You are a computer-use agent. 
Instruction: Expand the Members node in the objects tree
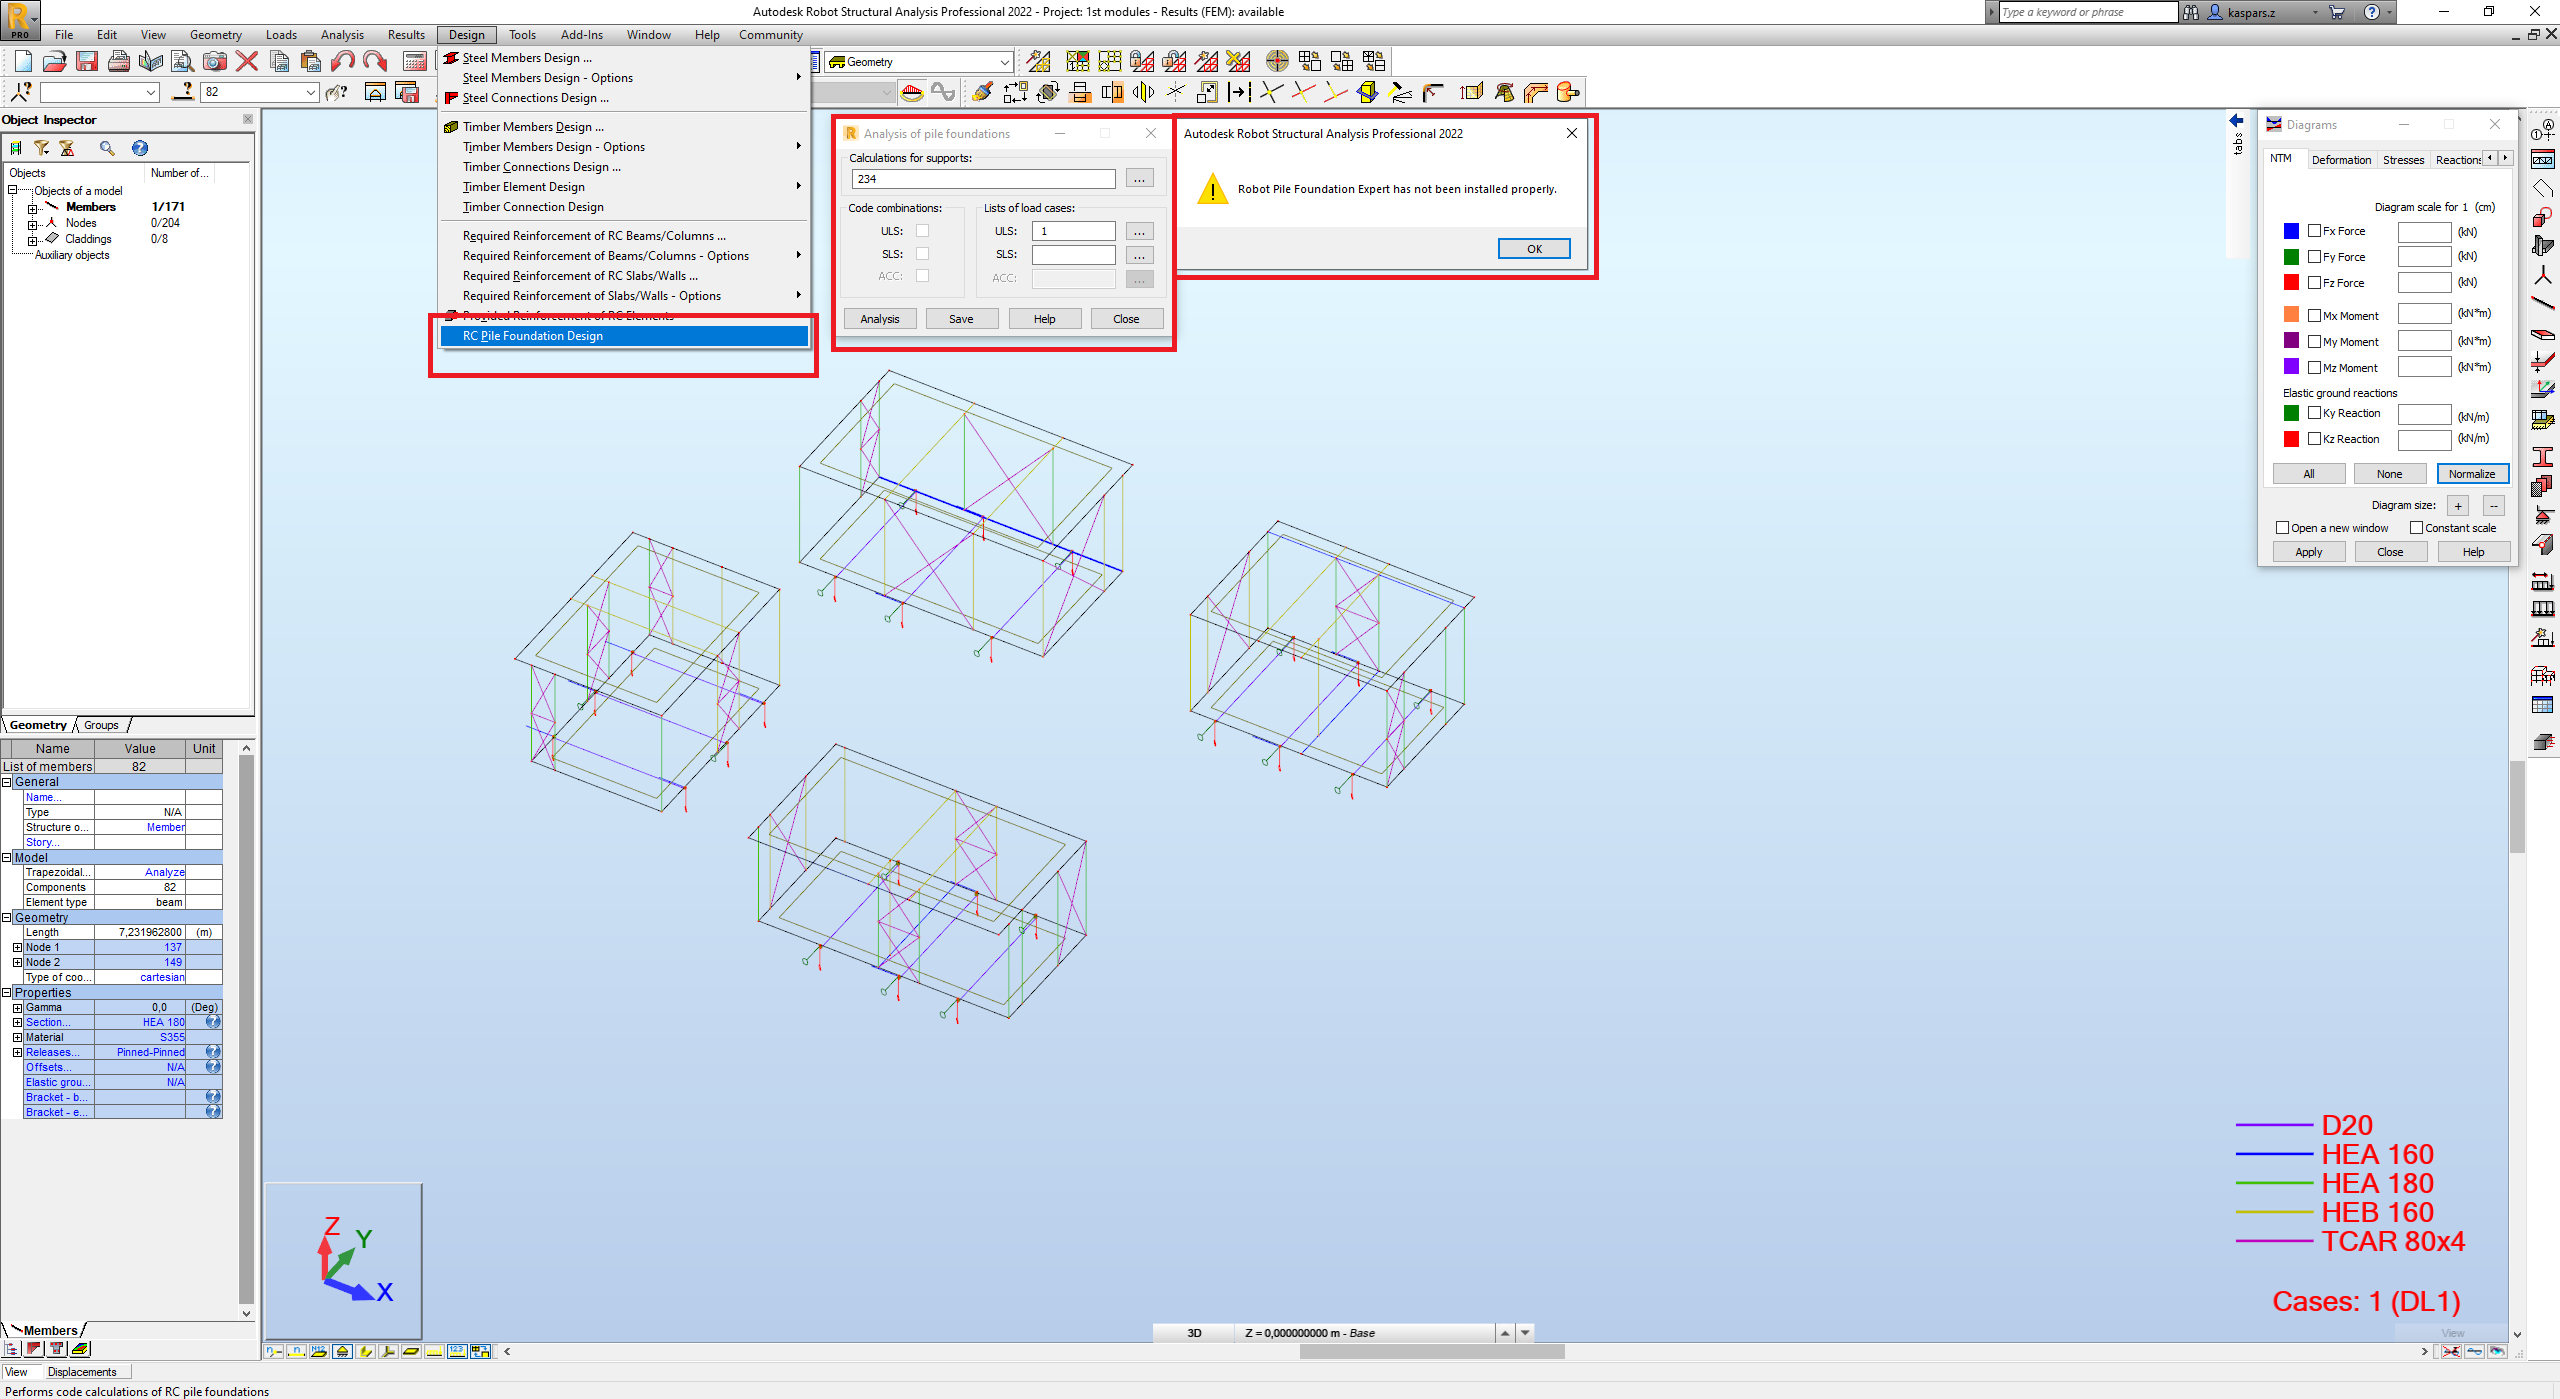click(33, 206)
